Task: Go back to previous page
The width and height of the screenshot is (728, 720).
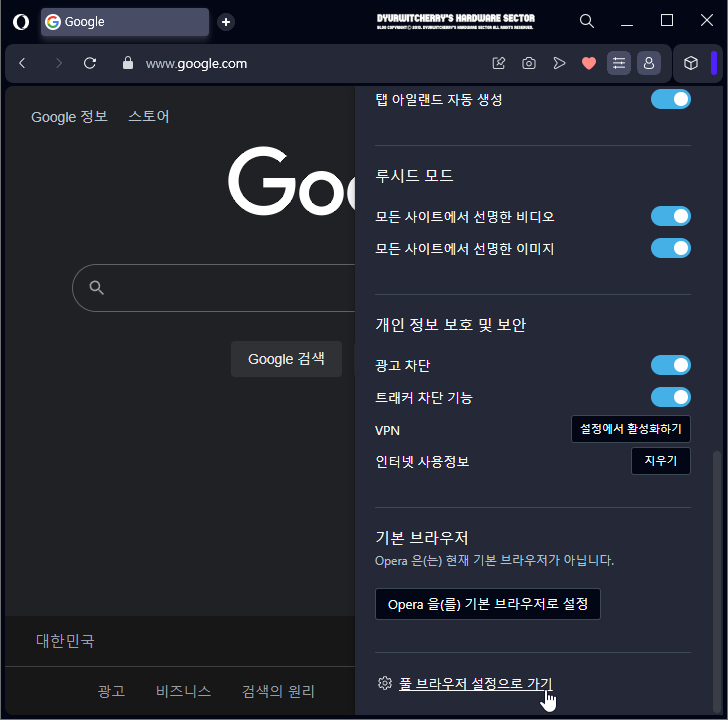Action: coord(22,63)
